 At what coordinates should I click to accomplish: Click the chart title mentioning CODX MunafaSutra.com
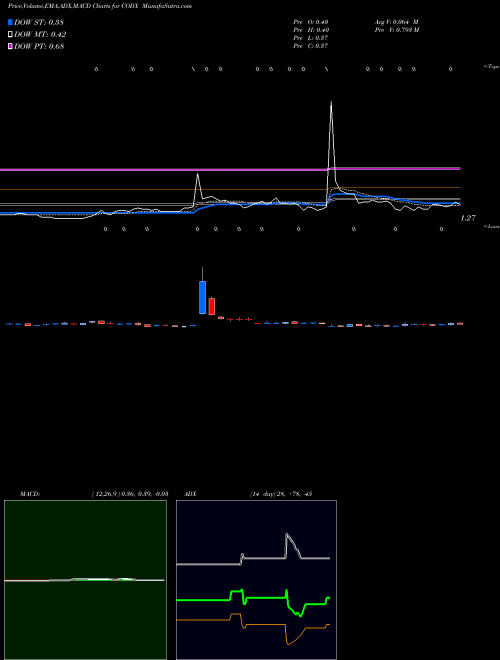click(100, 7)
